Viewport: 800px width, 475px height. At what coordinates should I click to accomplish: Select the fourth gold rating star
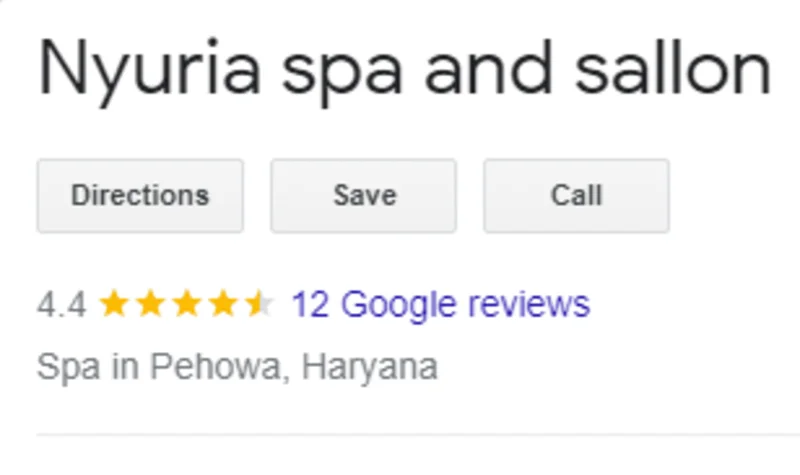click(x=223, y=303)
